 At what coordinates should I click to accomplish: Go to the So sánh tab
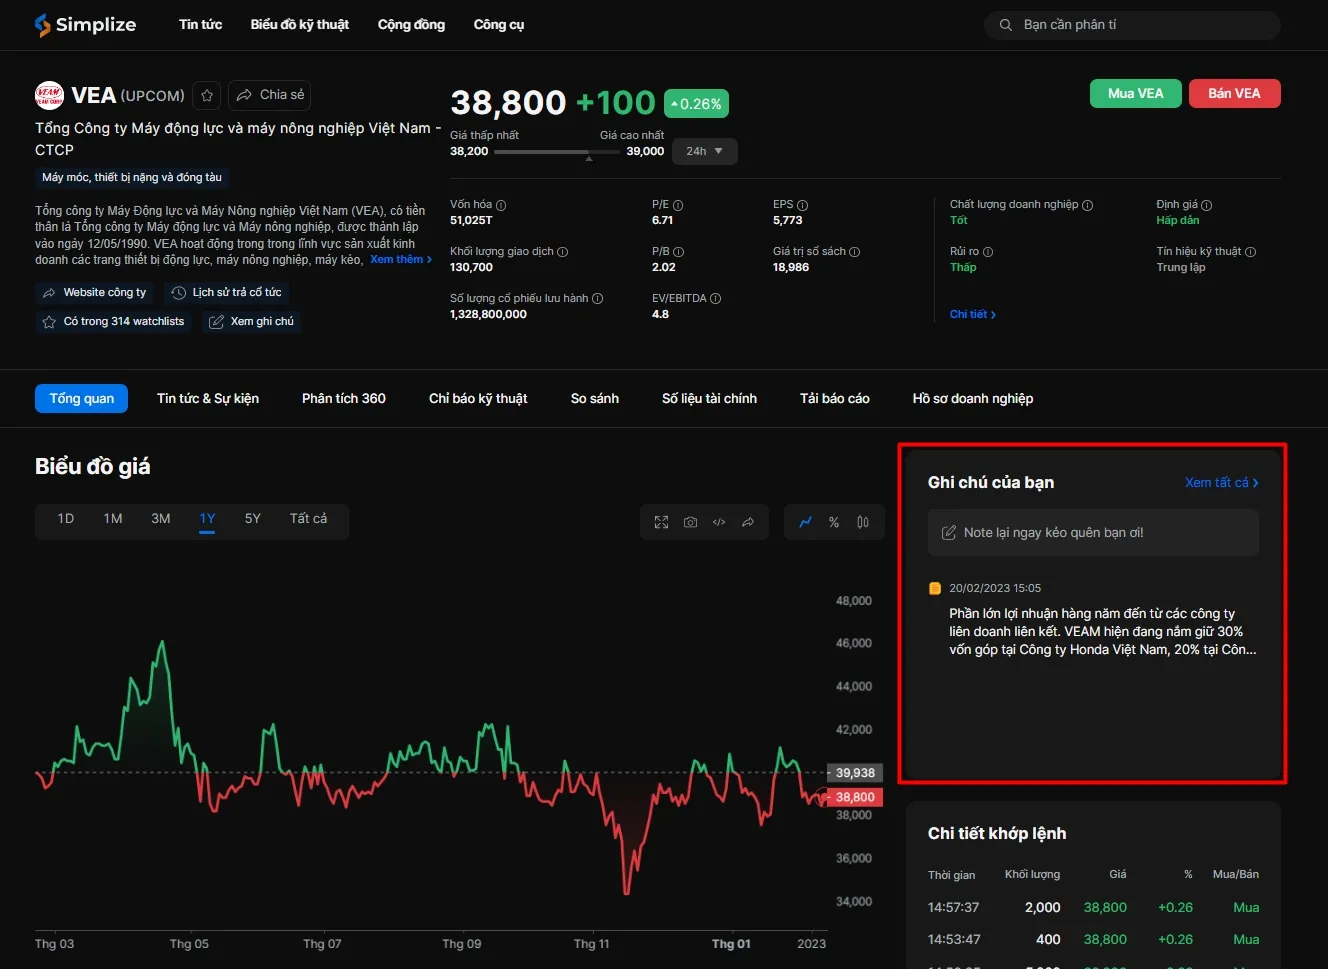coord(595,399)
